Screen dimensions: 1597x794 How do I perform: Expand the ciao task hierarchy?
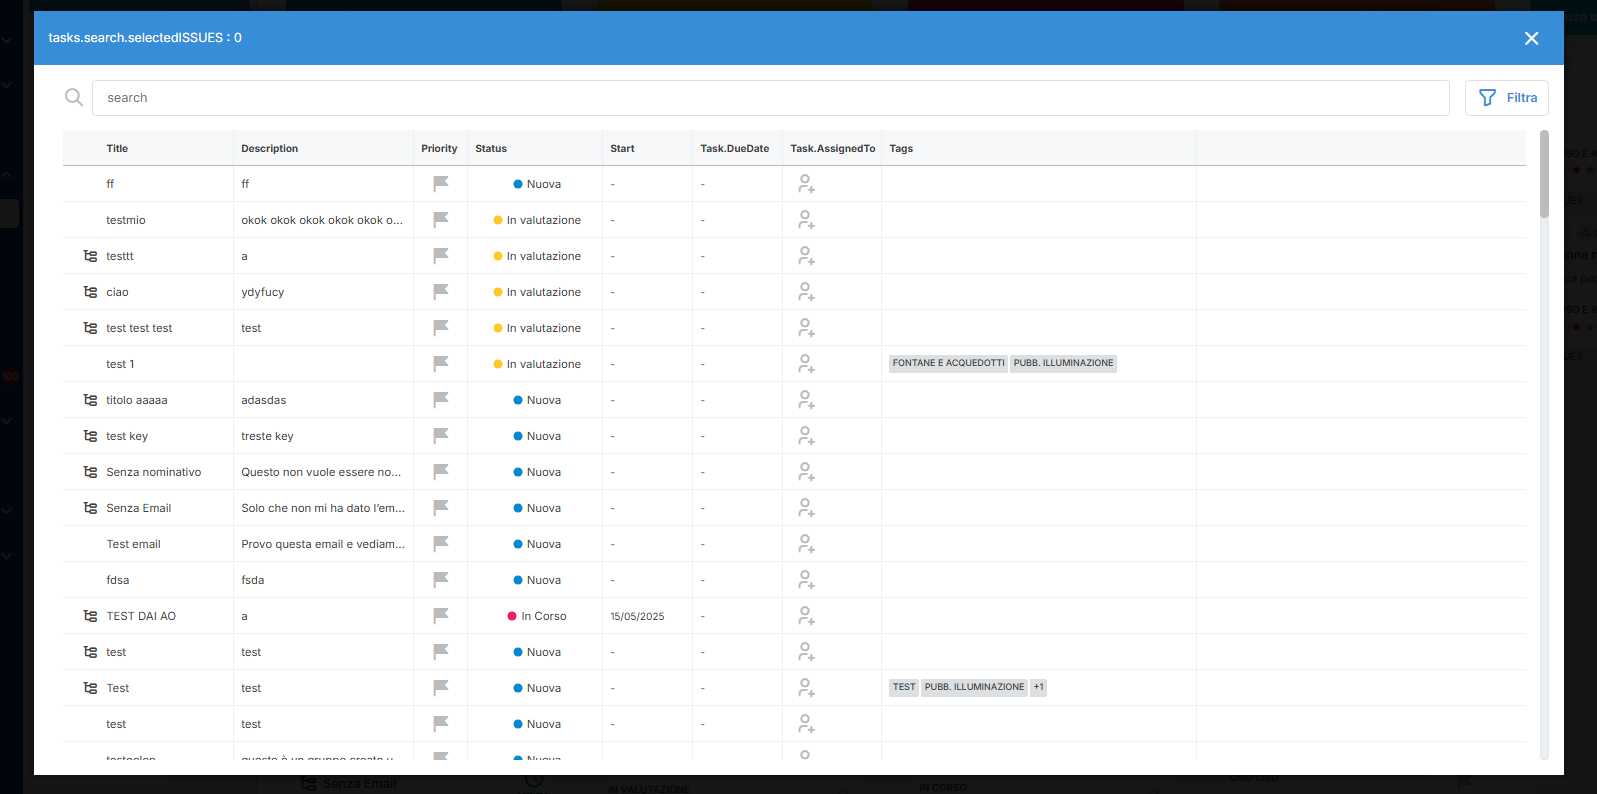[90, 292]
